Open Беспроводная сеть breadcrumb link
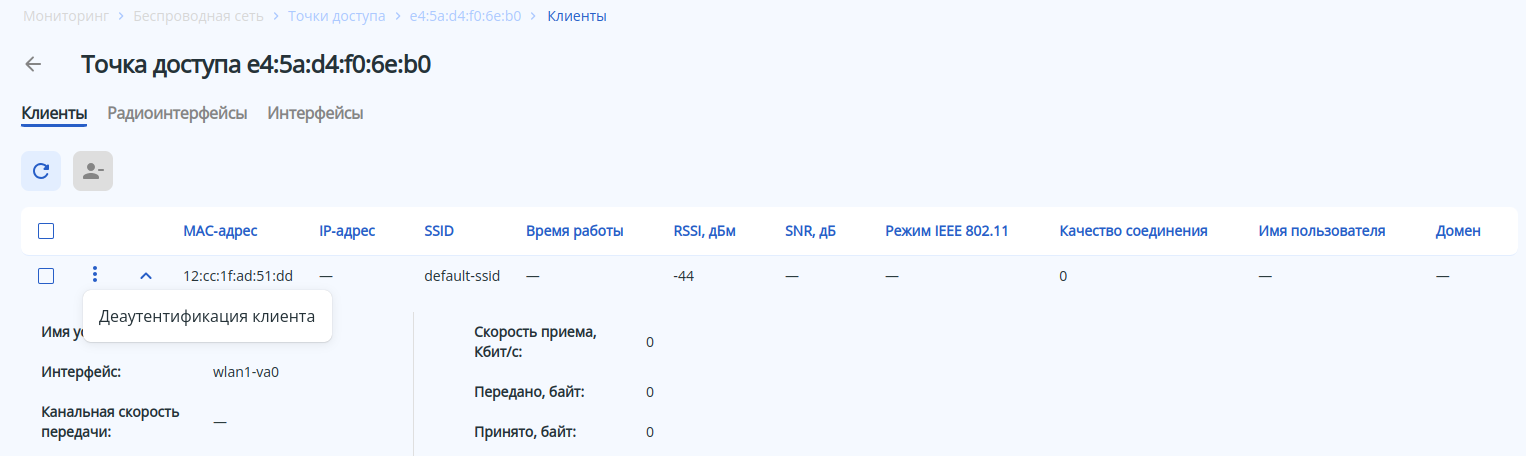Viewport: 1526px width, 456px height. [x=199, y=16]
